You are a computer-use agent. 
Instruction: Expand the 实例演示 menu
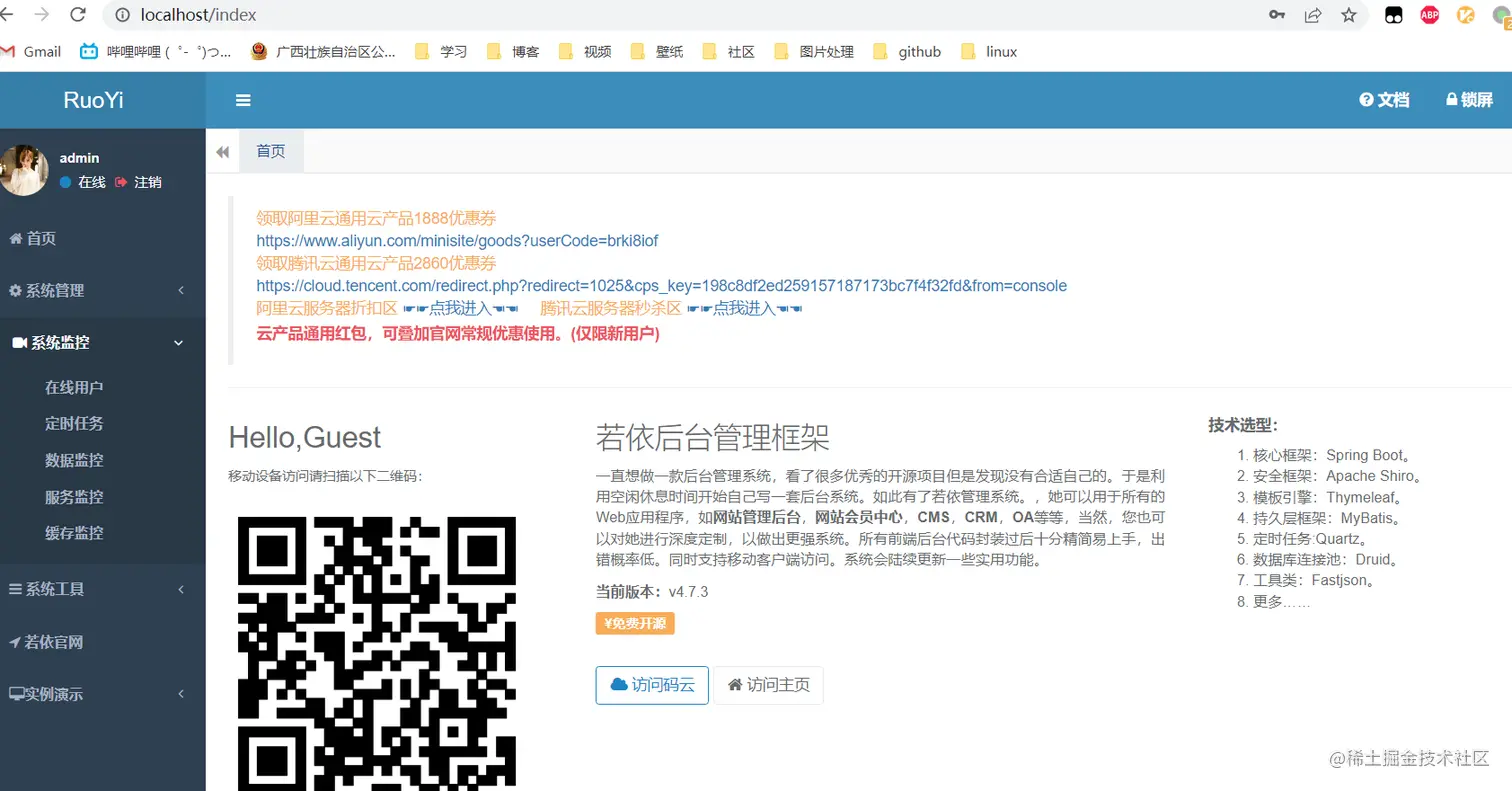pos(103,694)
